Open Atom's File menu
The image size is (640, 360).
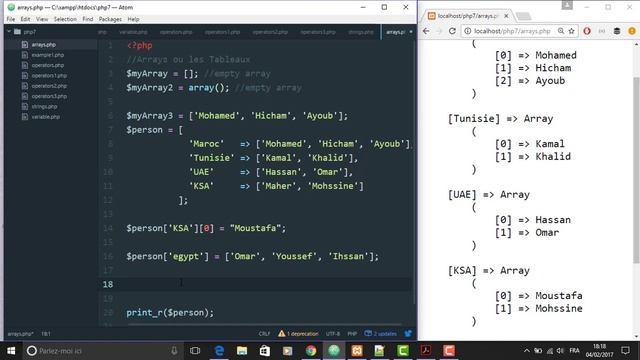[11, 19]
